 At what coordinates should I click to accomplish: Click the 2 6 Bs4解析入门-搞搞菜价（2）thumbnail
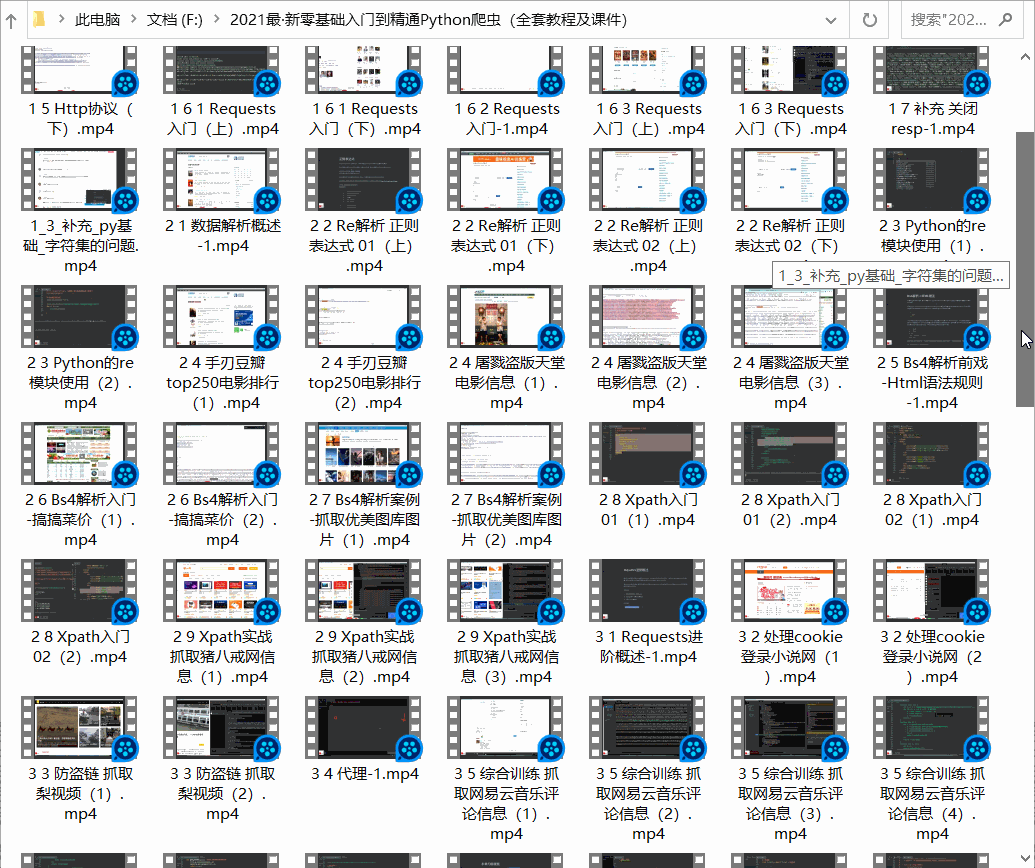[221, 455]
